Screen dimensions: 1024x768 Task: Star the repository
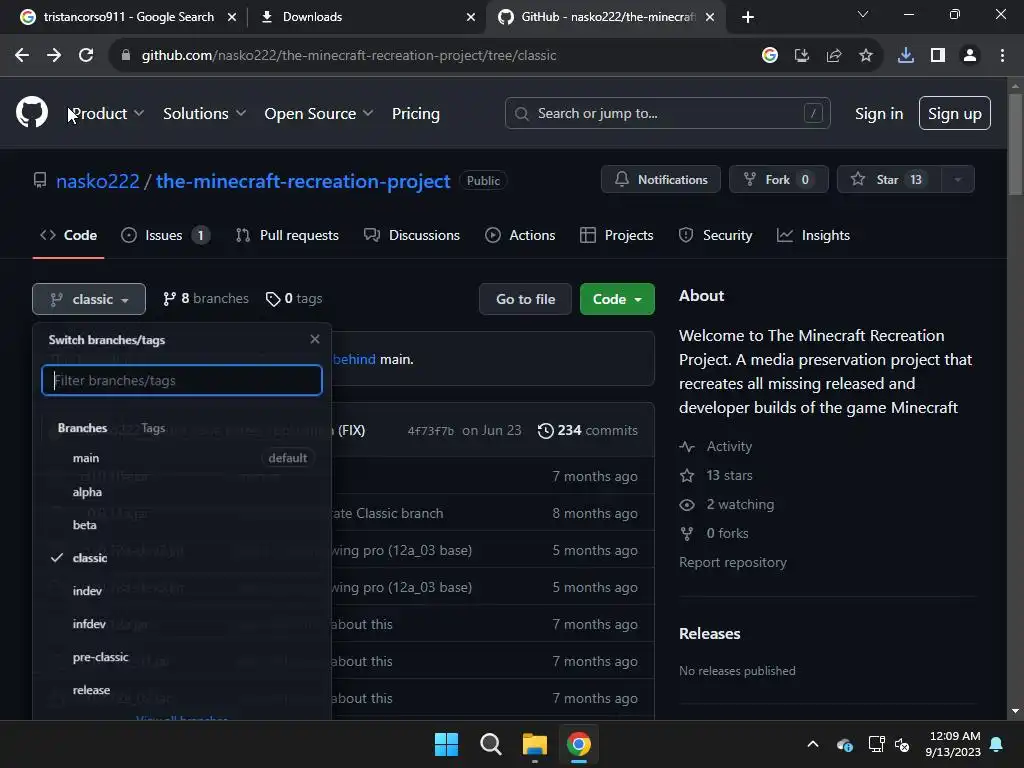[889, 180]
